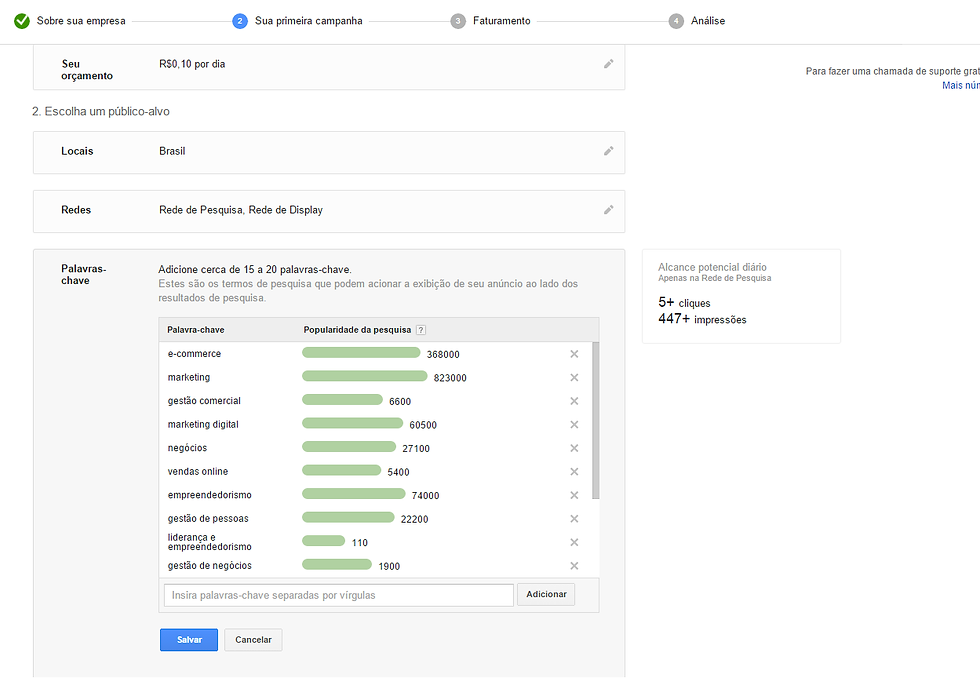Open the Popularidade da pesquisa help icon

coord(421,330)
